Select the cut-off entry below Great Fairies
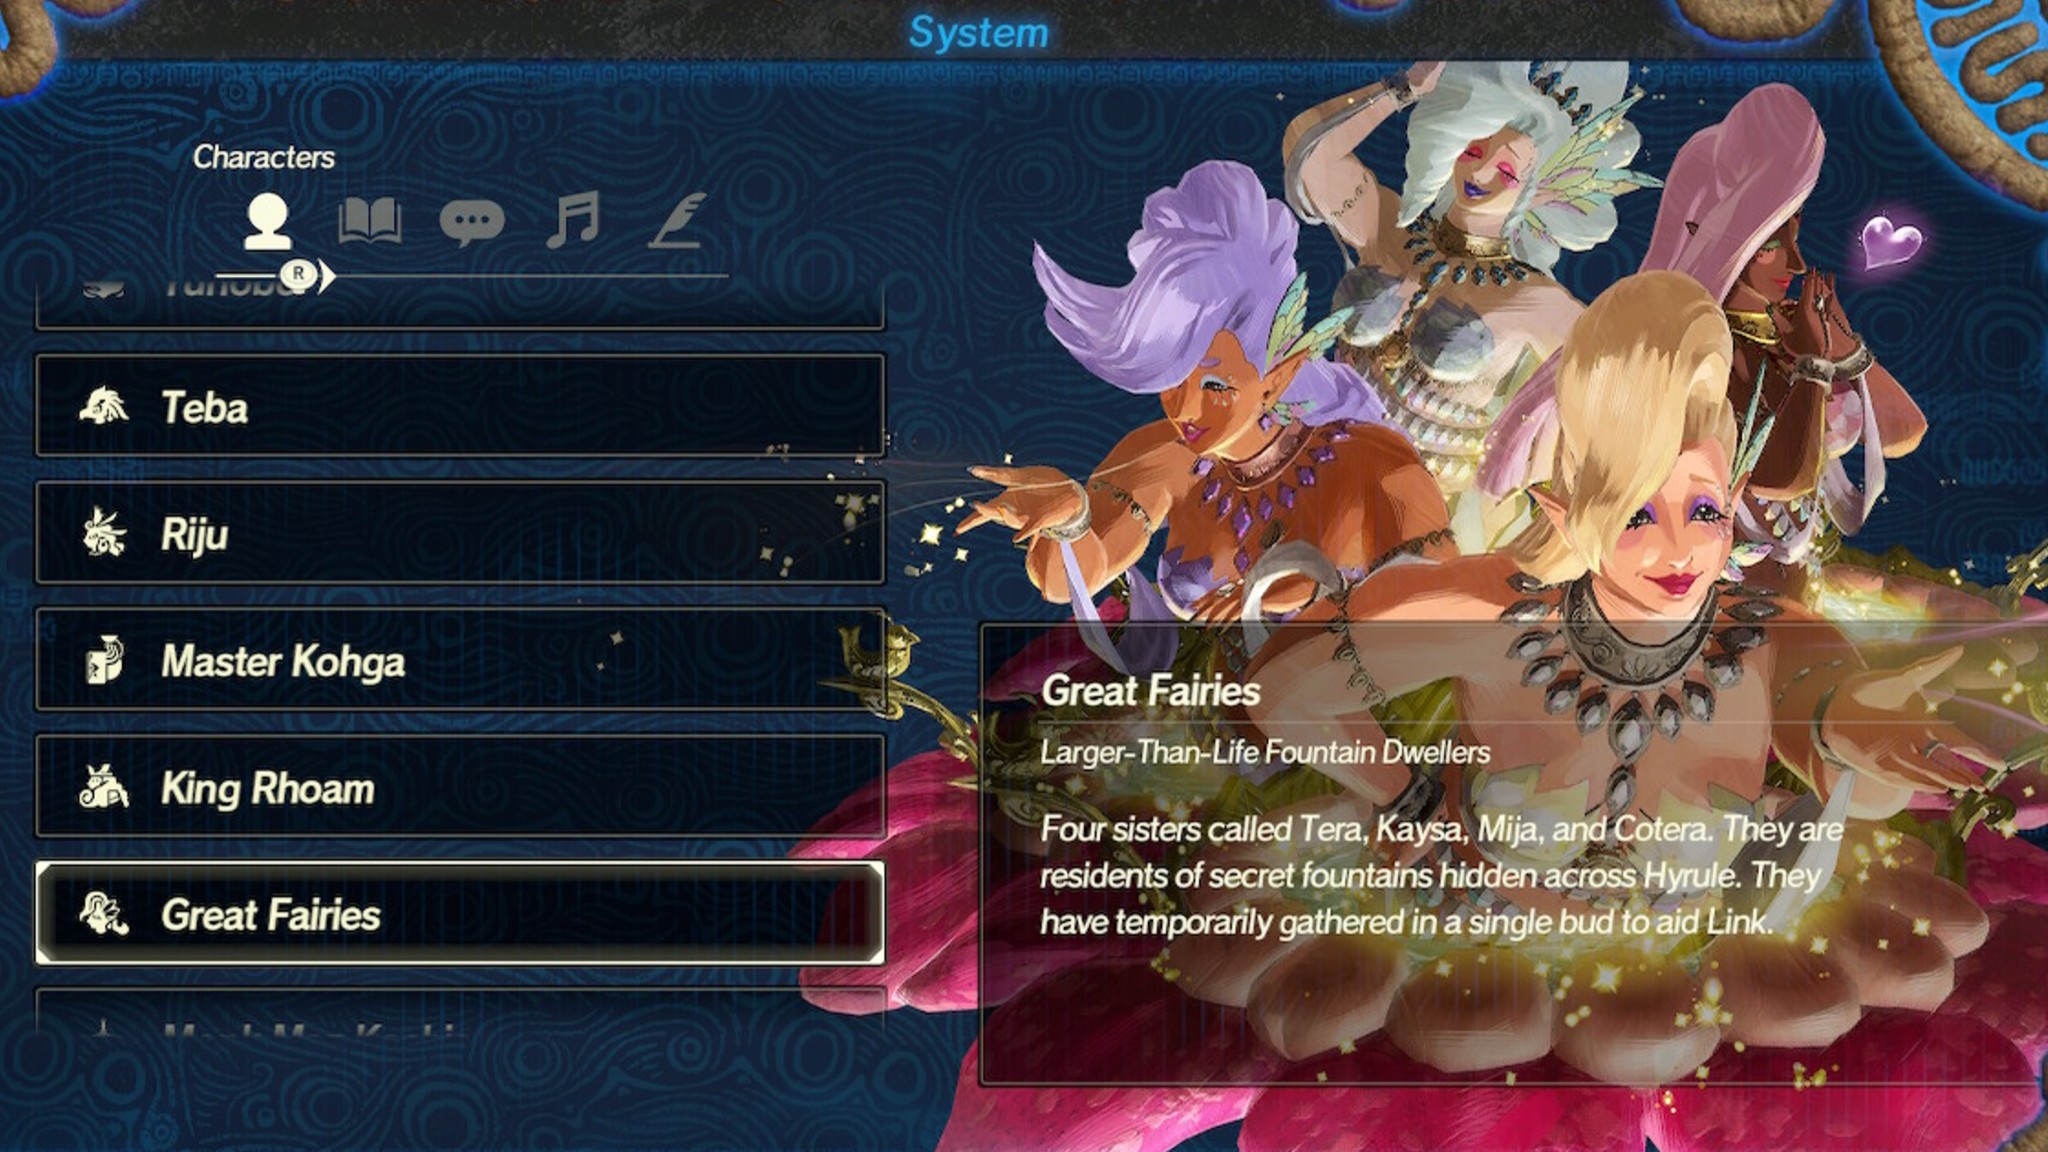Screen dimensions: 2048x1152 pyautogui.click(x=460, y=1012)
